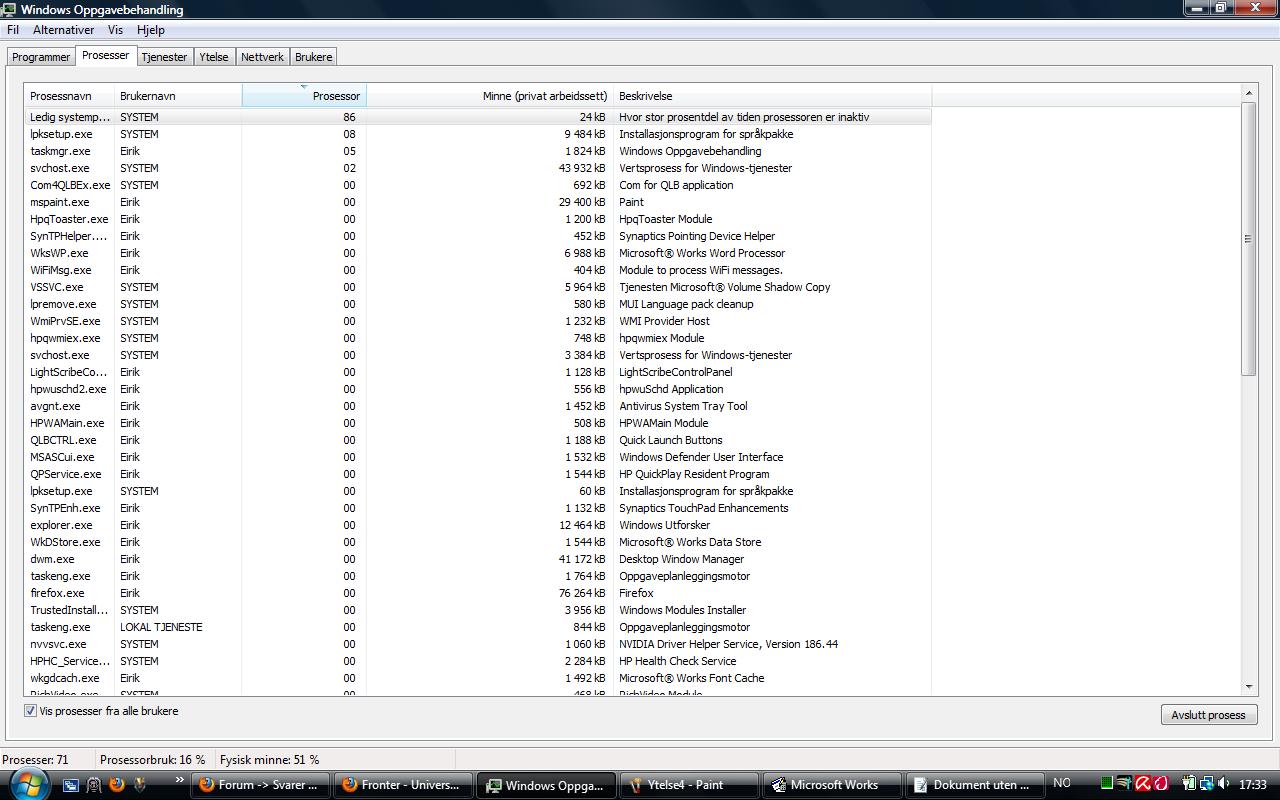The image size is (1280, 800).
Task: Select QLBCTRL.exe process row
Action: pyautogui.click(x=478, y=440)
